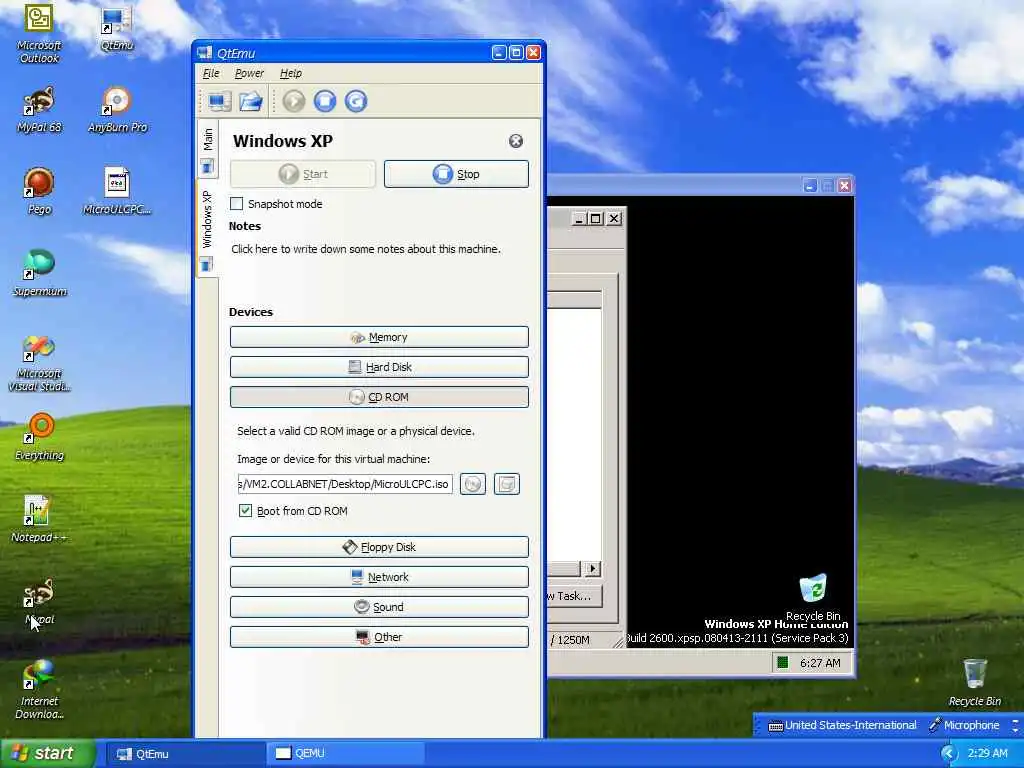This screenshot has height=768, width=1024.
Task: Open the Windows Start menu
Action: pos(47,754)
